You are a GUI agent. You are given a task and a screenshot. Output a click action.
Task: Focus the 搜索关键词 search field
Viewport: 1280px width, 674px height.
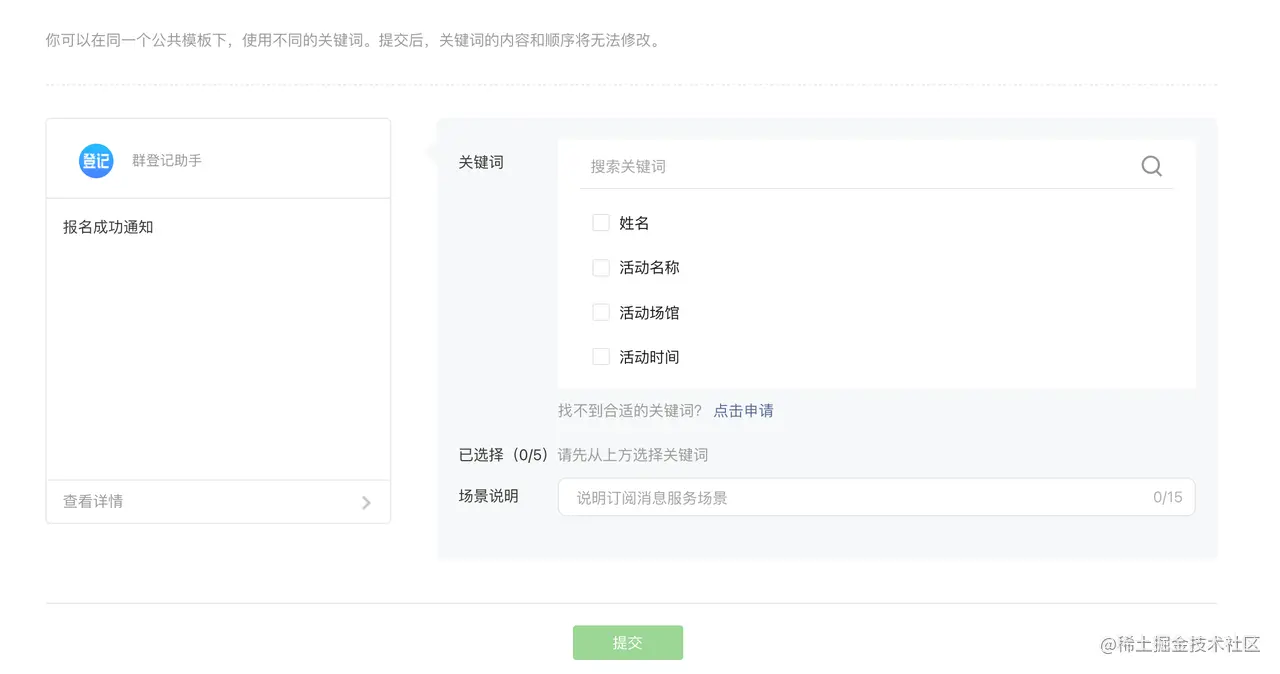pos(850,166)
